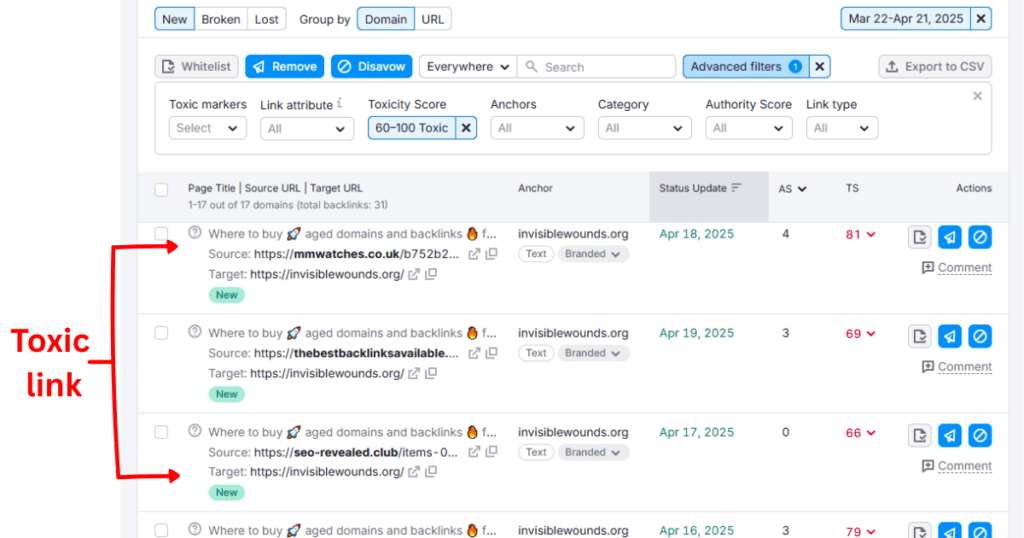The image size is (1024, 538).
Task: Open seo-revealed.club source in new tab
Action: tap(474, 452)
